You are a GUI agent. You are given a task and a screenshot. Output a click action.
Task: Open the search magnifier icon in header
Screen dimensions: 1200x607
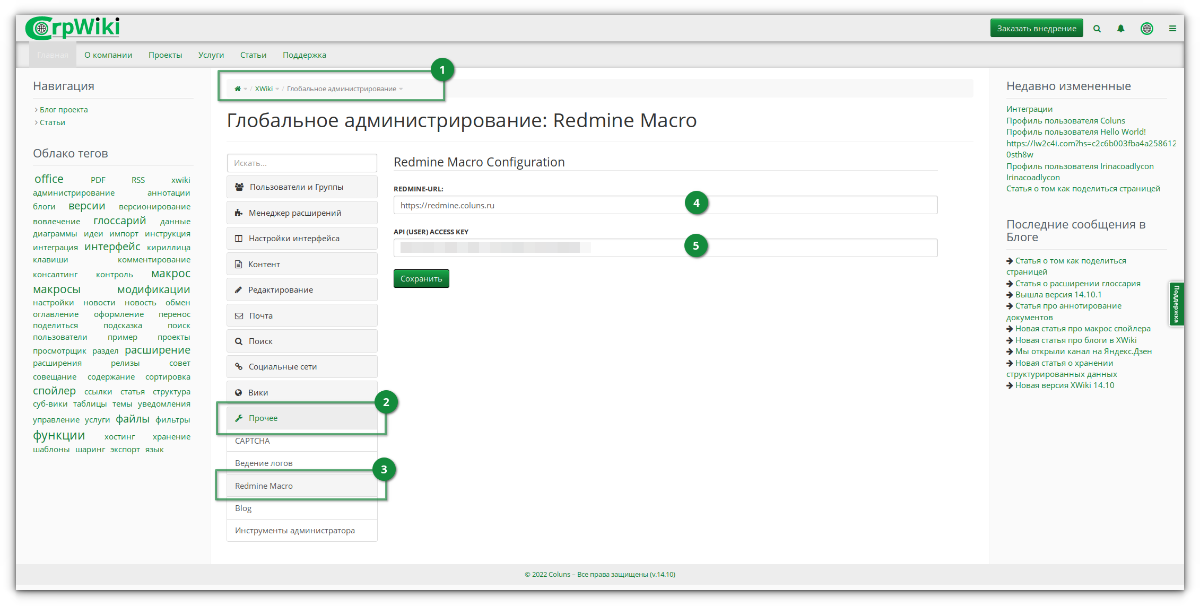(1097, 28)
